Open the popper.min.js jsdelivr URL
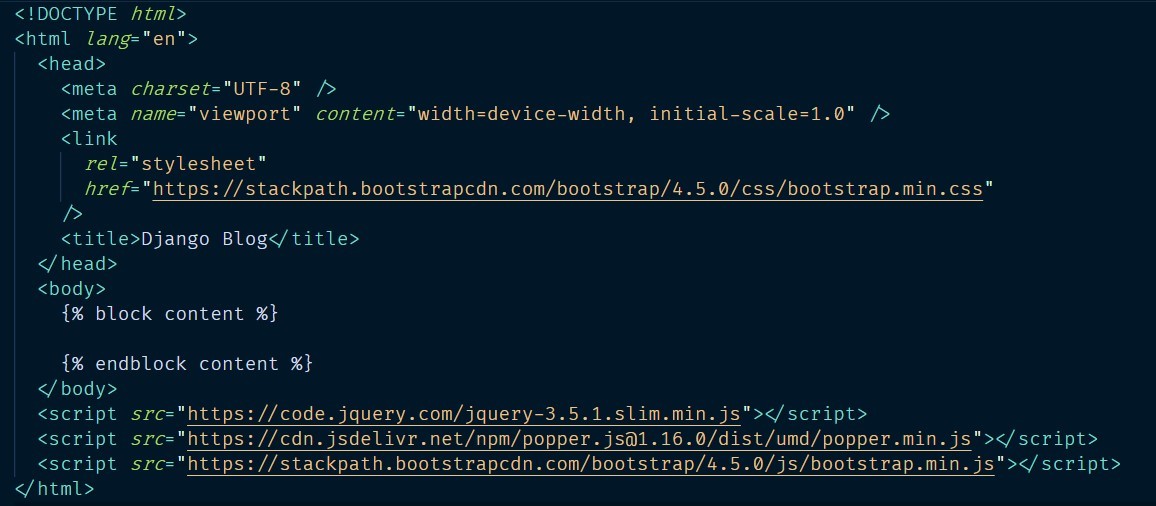Viewport: 1156px width, 506px height. click(579, 439)
